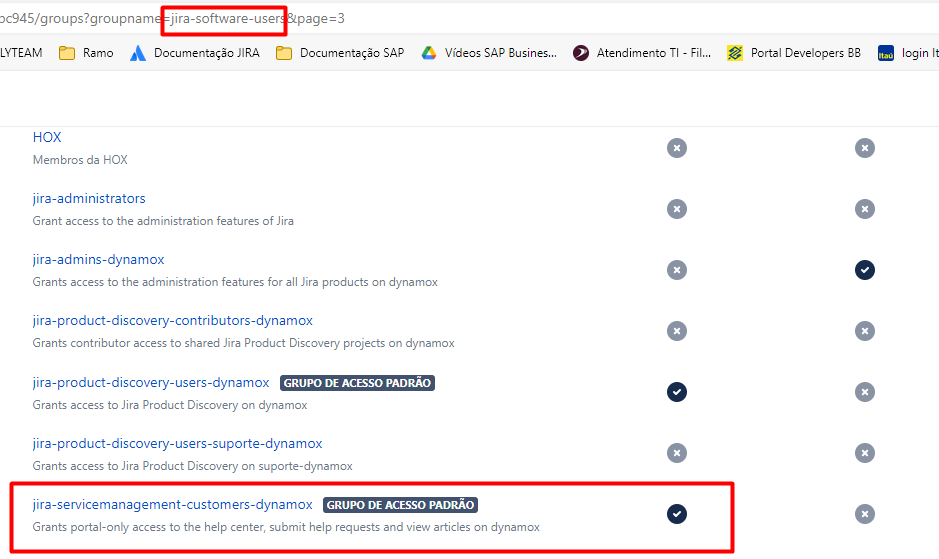Open Vídeos SAP Business Drive bookmark
This screenshot has width=939, height=559.
[489, 53]
